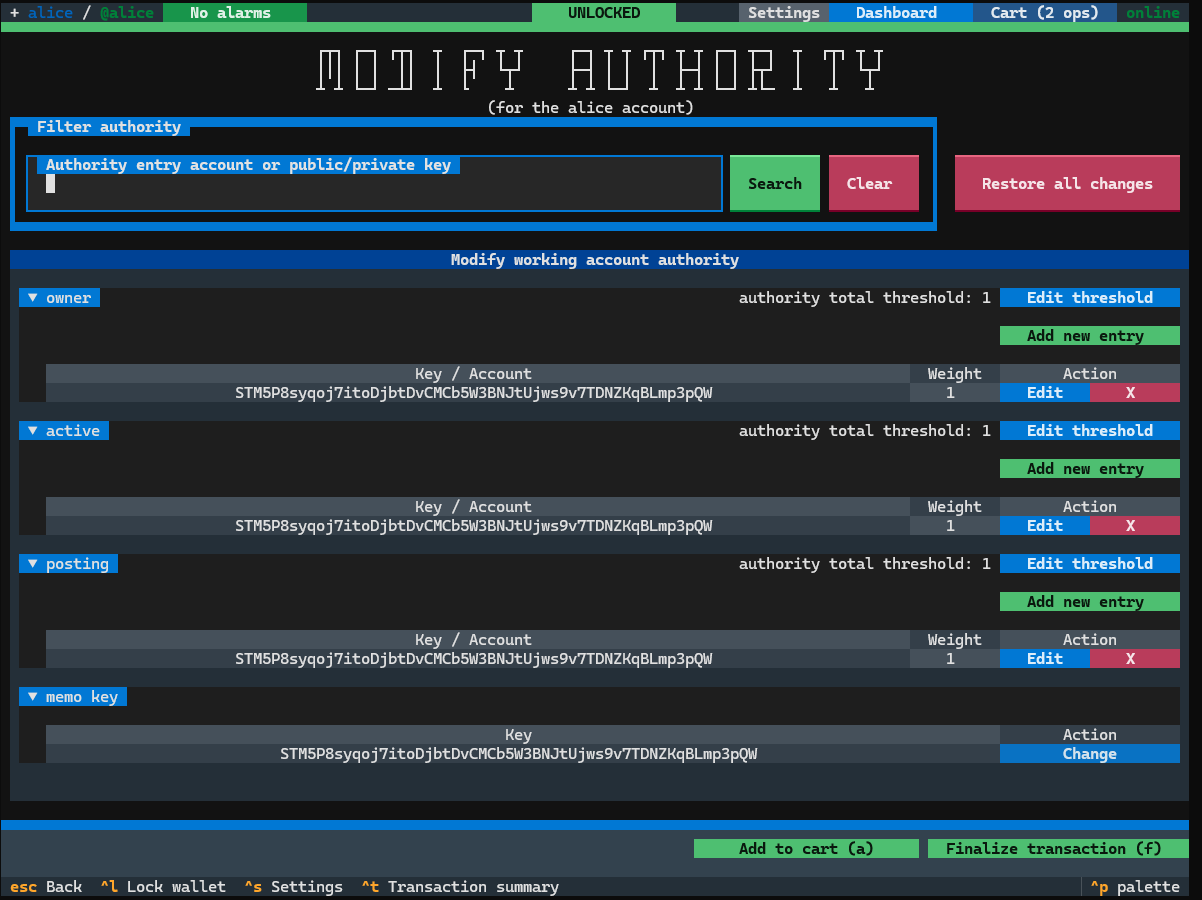Click Finalize transaction (f) button

[1058, 849]
